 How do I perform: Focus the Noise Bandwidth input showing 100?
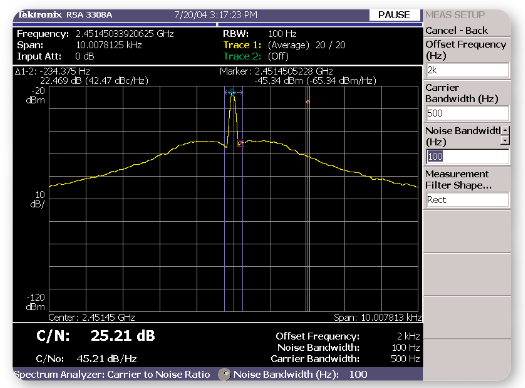467,156
